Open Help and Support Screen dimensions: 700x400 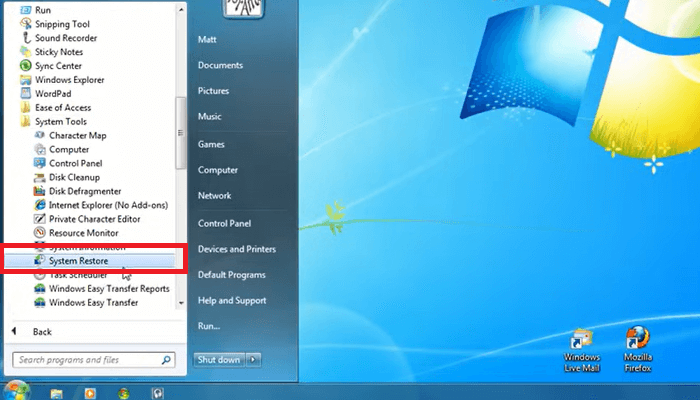coord(231,301)
